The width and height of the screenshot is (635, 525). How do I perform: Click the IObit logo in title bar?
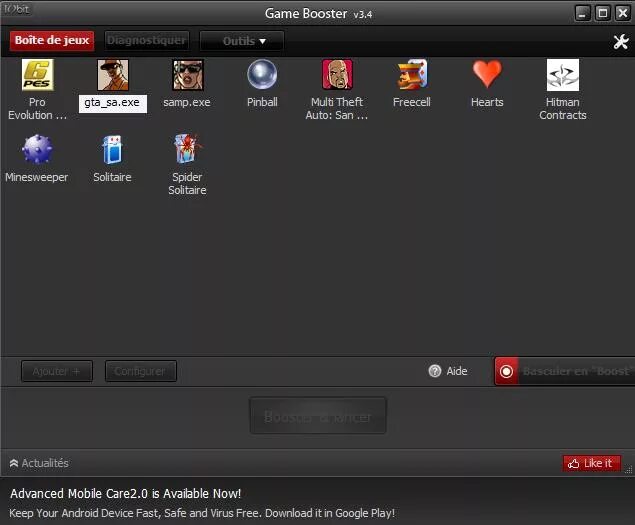(x=17, y=9)
